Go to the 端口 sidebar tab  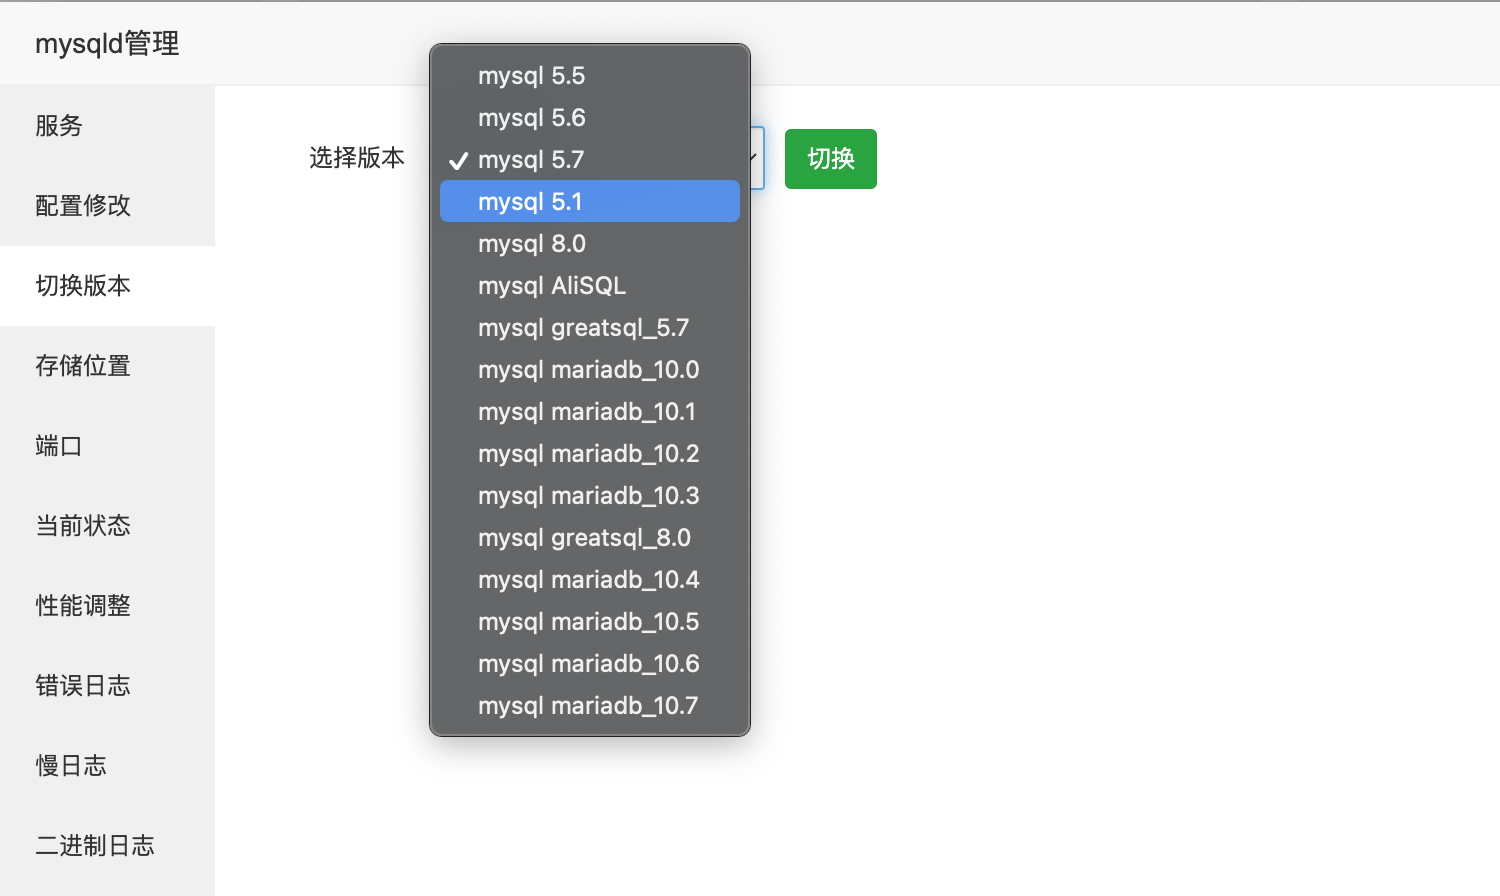[107, 446]
